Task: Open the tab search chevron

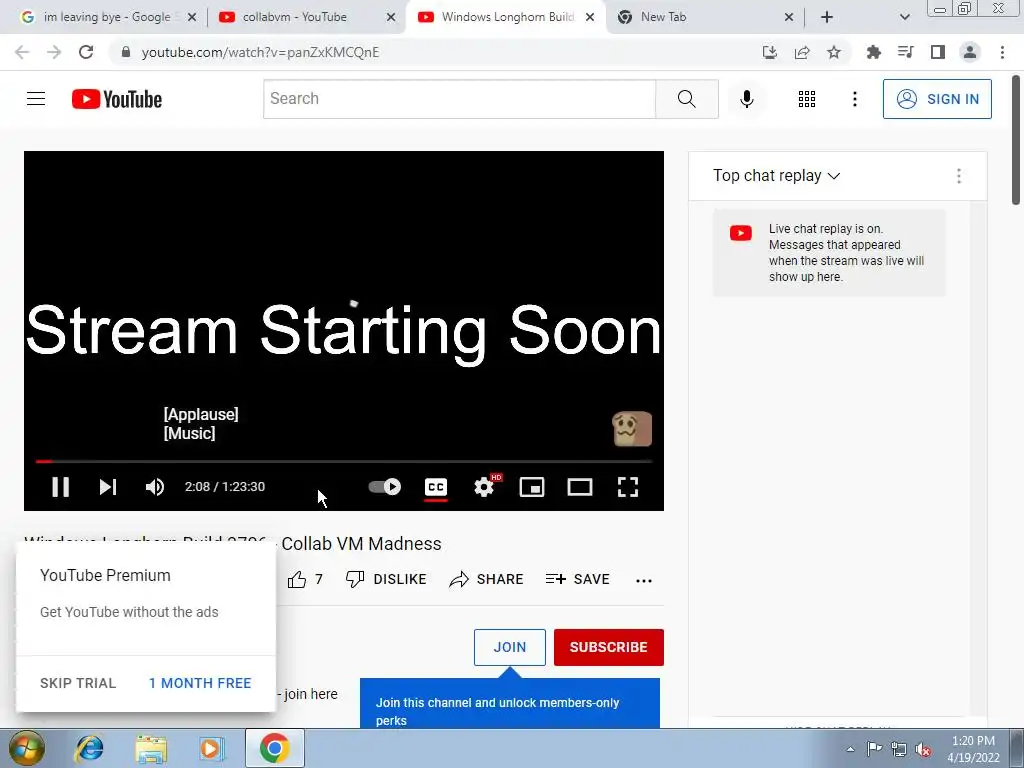Action: (x=904, y=17)
